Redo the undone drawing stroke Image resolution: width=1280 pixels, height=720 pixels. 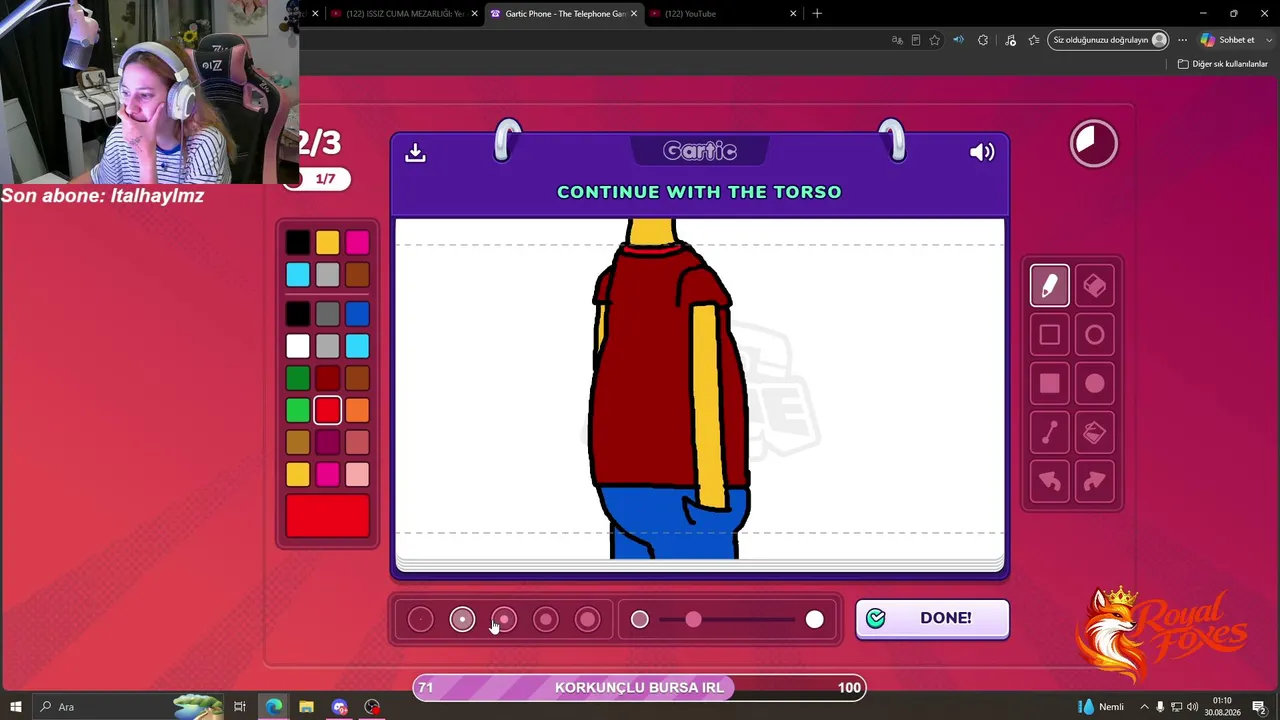tap(1095, 482)
